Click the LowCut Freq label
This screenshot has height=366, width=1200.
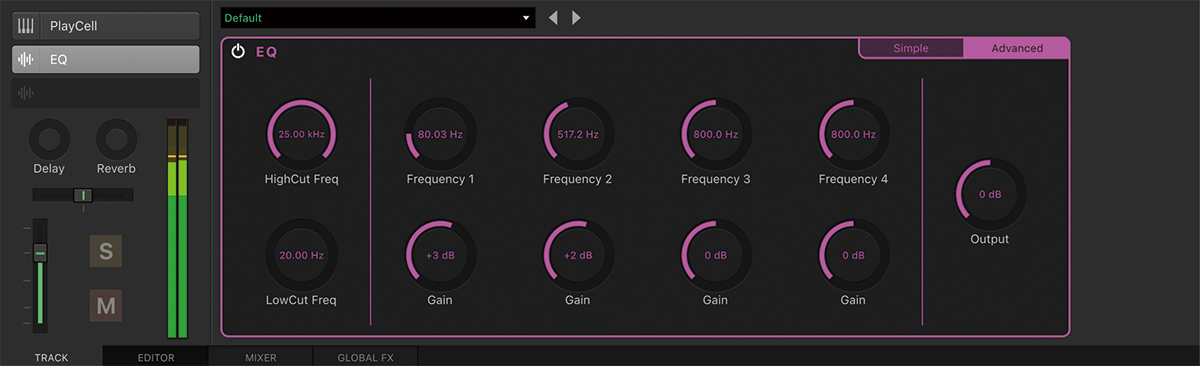(x=302, y=300)
